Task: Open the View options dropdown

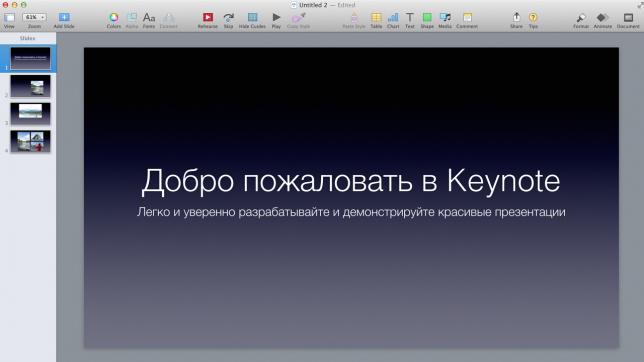Action: [9, 17]
